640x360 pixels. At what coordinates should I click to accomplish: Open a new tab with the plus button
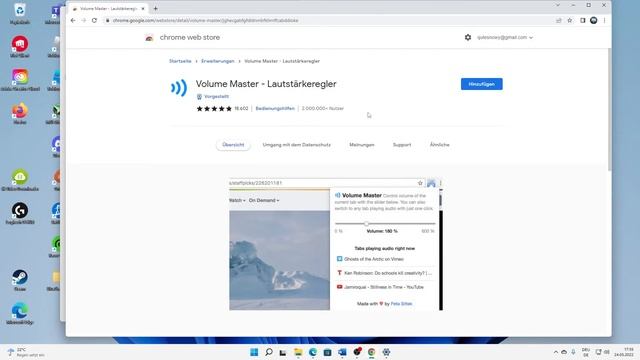[x=156, y=9]
